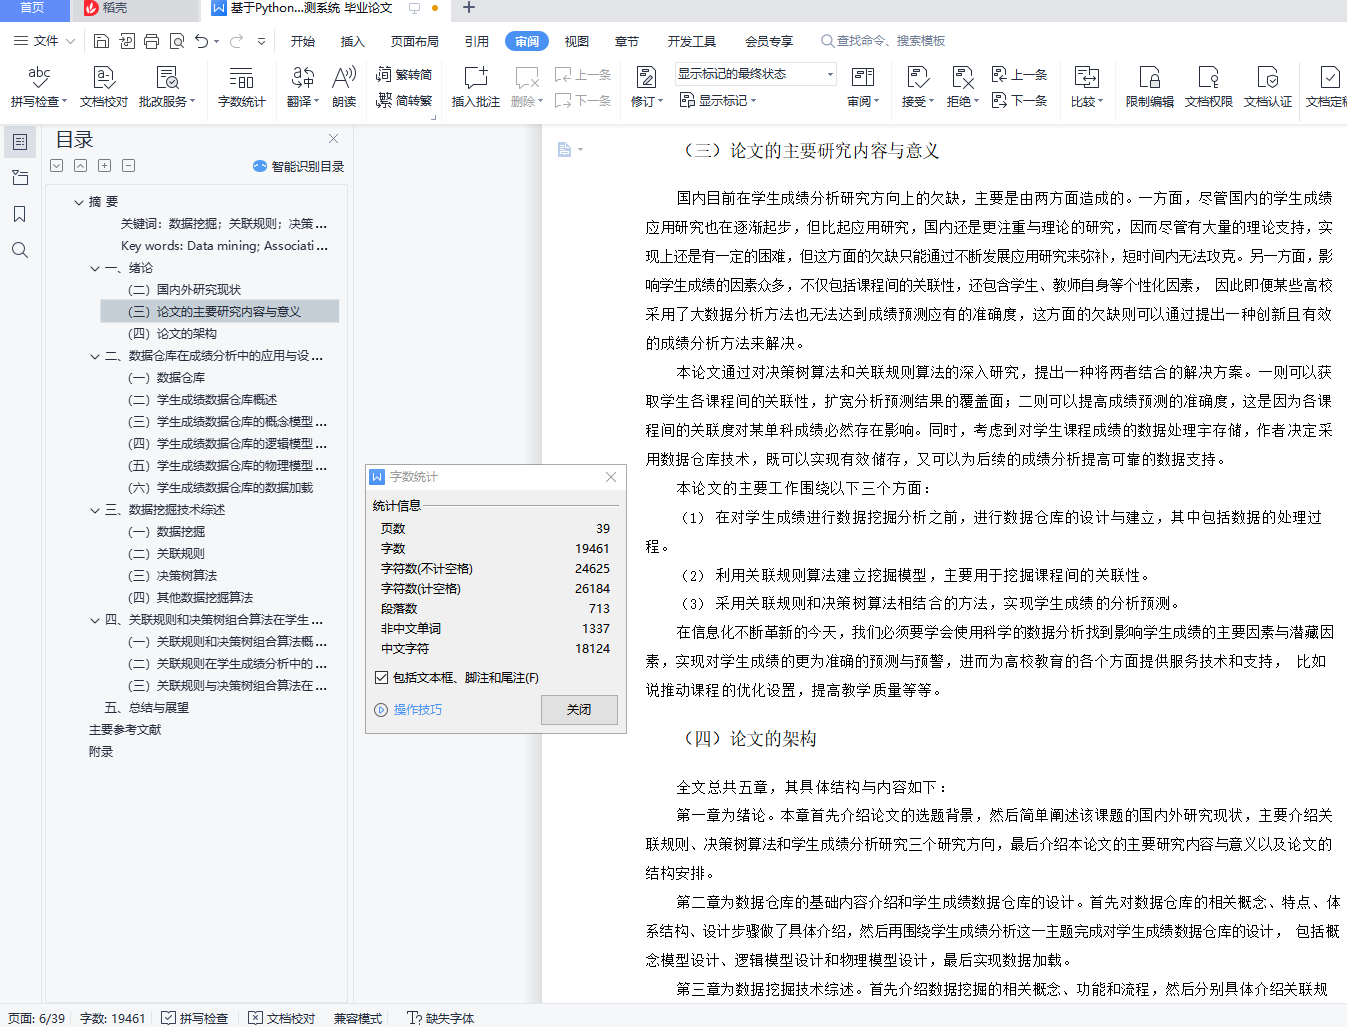Open the 文件 menu

click(44, 41)
